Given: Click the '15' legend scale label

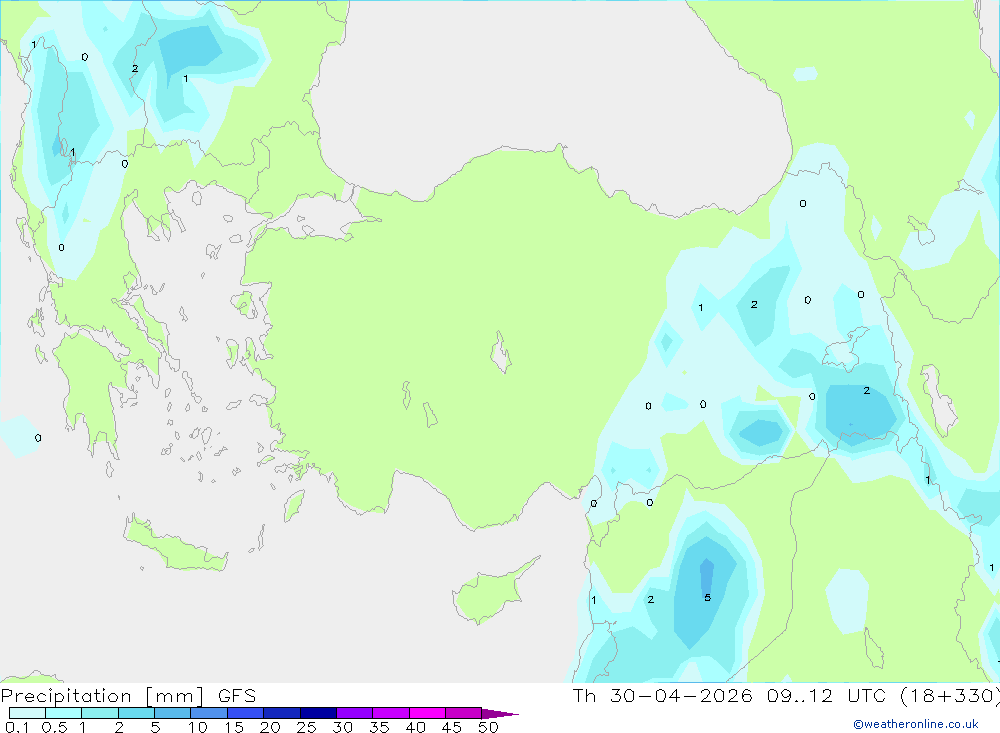Looking at the screenshot, I should 234,727.
